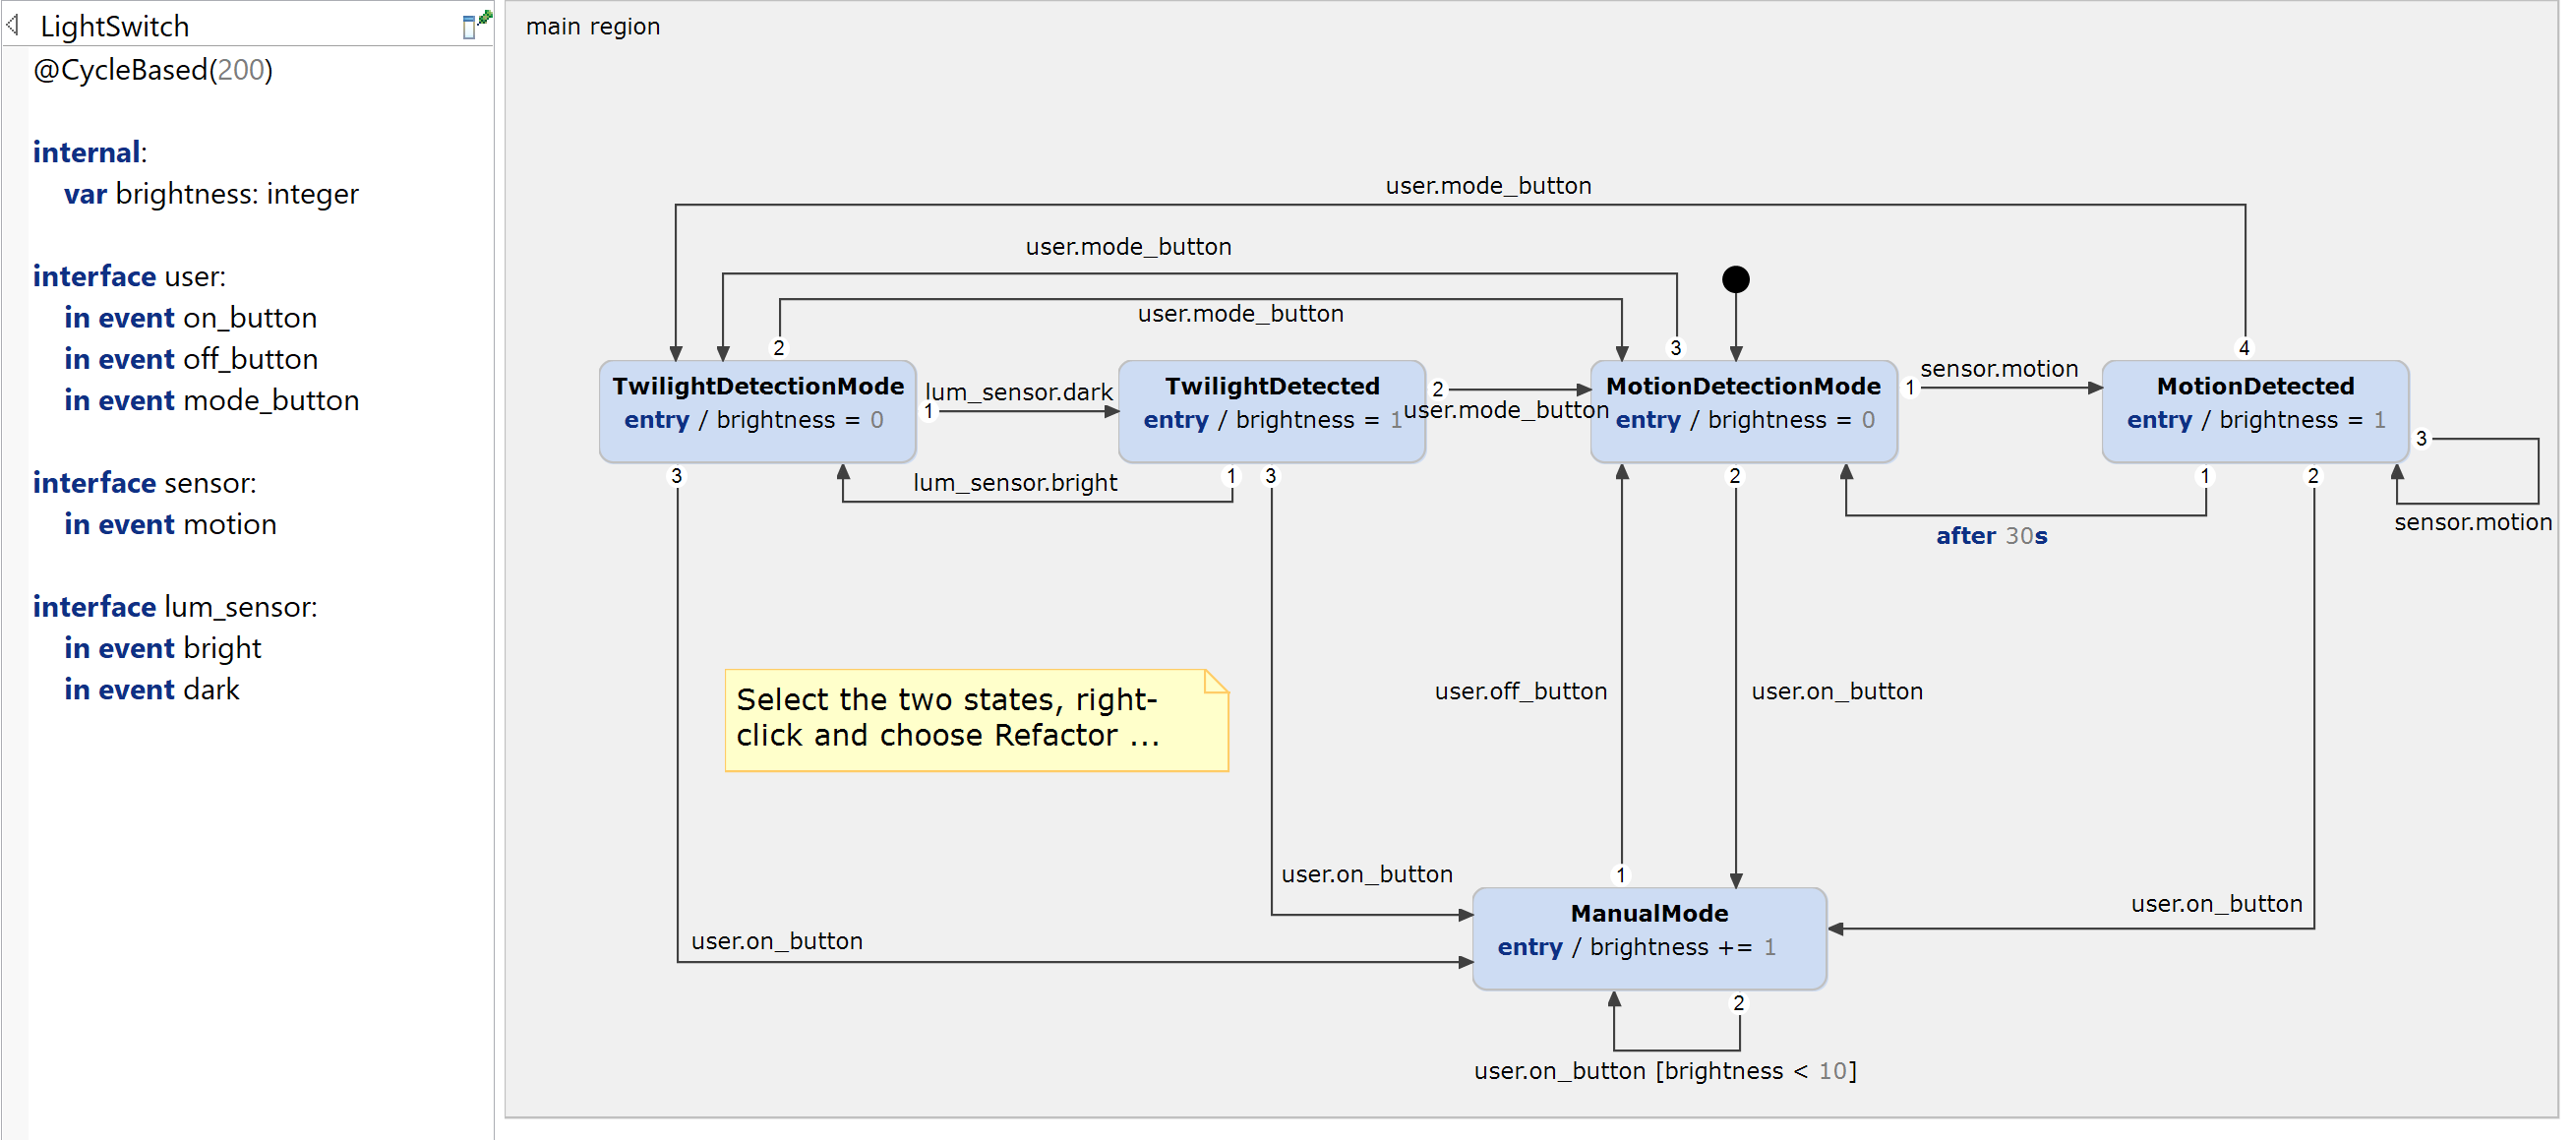Click '@CycleBased(200)' annotation text
2576x1140 pixels.
coord(153,70)
